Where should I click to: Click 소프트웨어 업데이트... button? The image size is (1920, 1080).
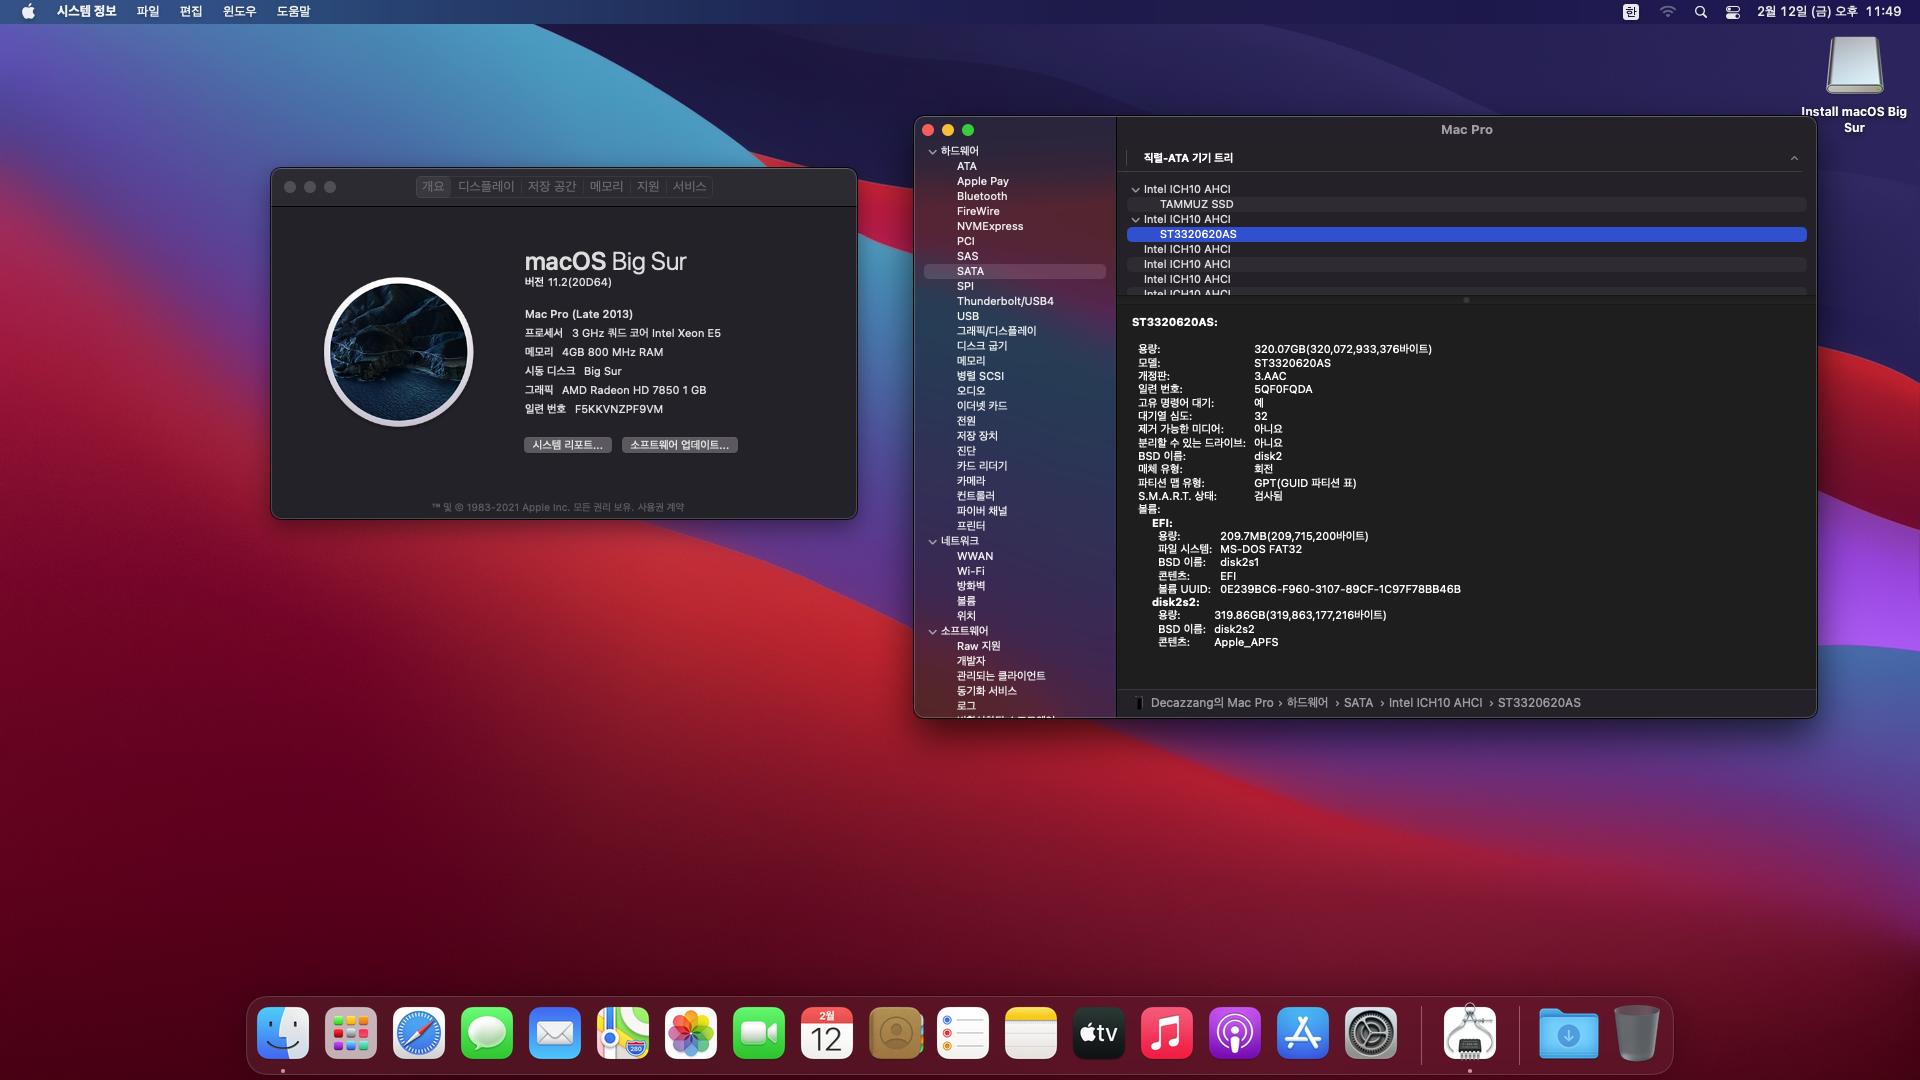pos(680,445)
